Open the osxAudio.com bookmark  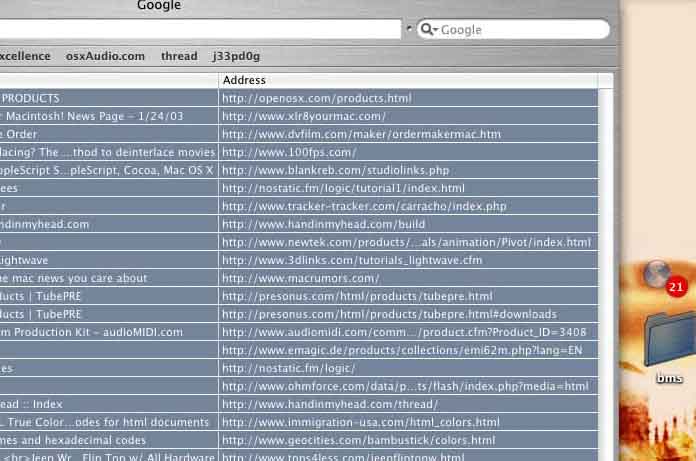coord(105,56)
